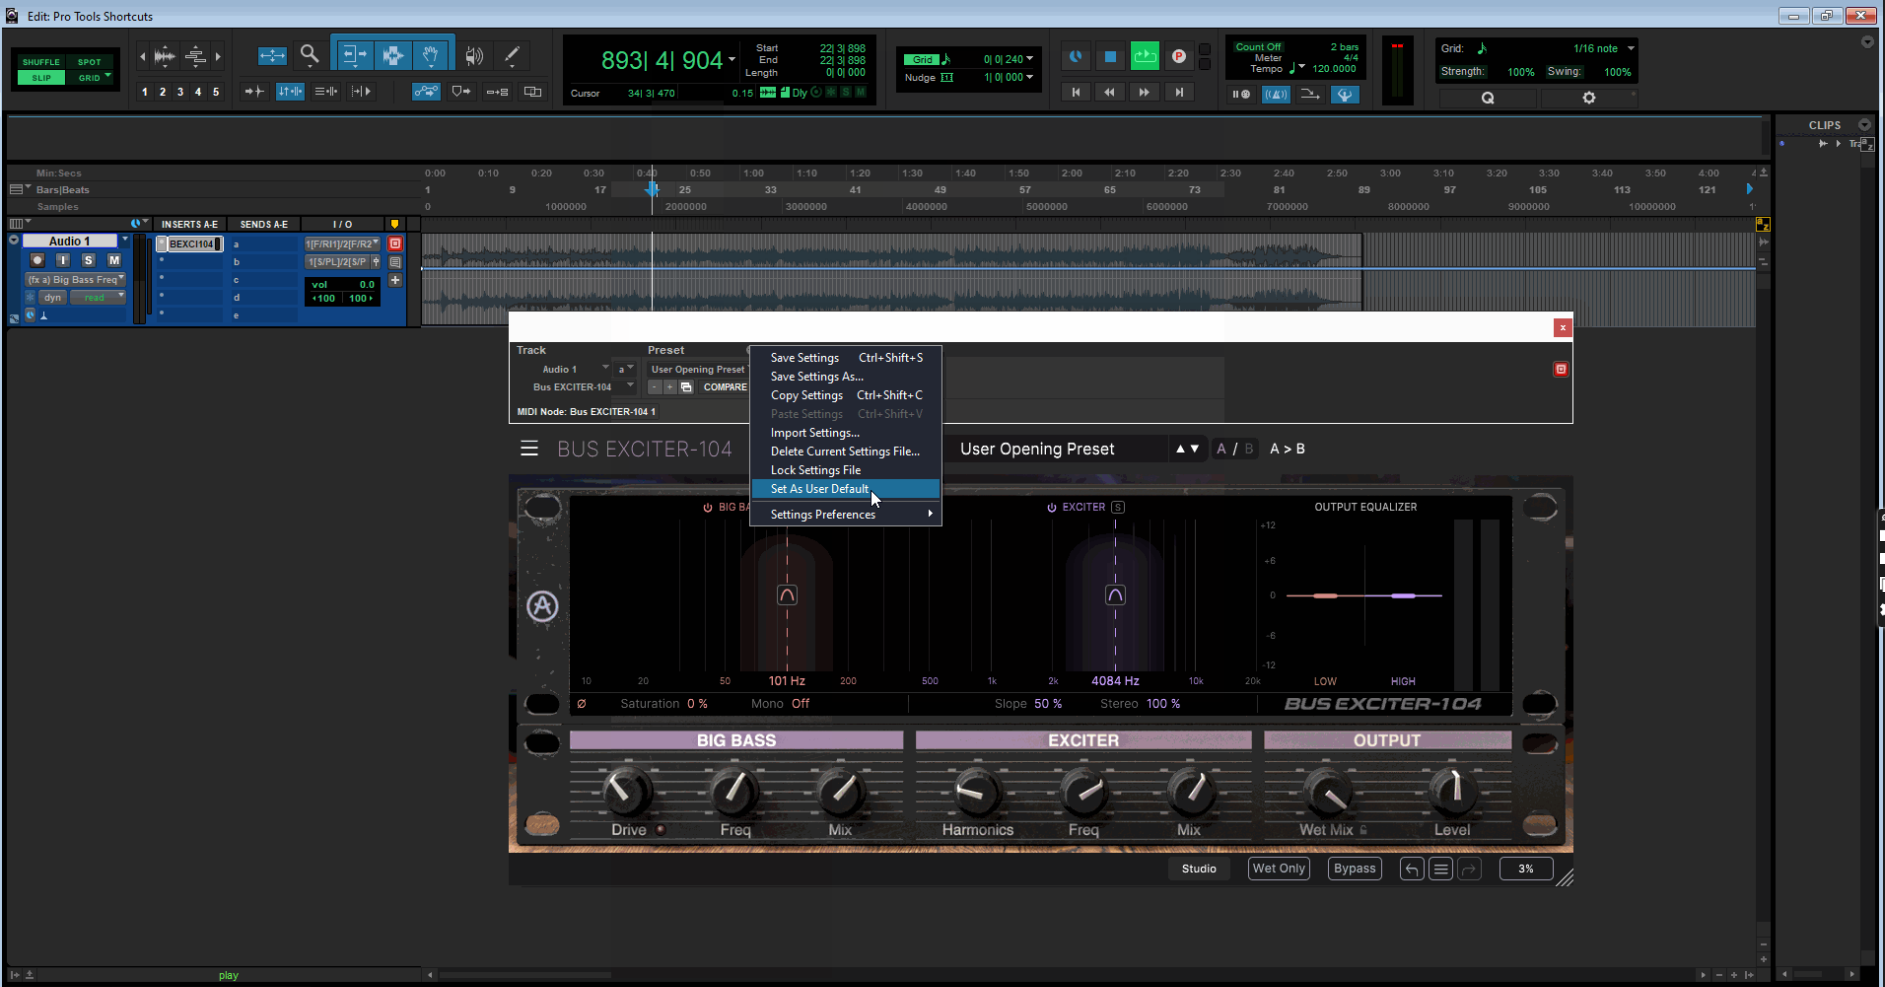Open the 1/16 note grid dropdown
Screen dimensions: 1885x987
tap(1630, 48)
